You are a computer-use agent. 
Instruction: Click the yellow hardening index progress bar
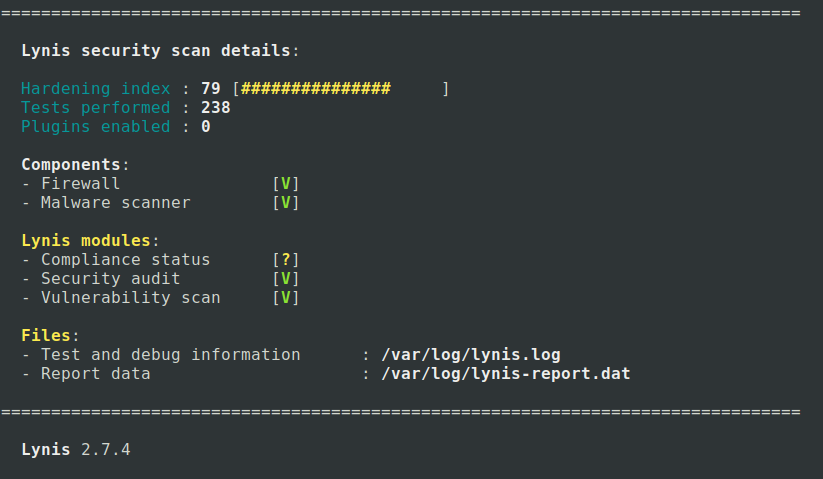[316, 89]
